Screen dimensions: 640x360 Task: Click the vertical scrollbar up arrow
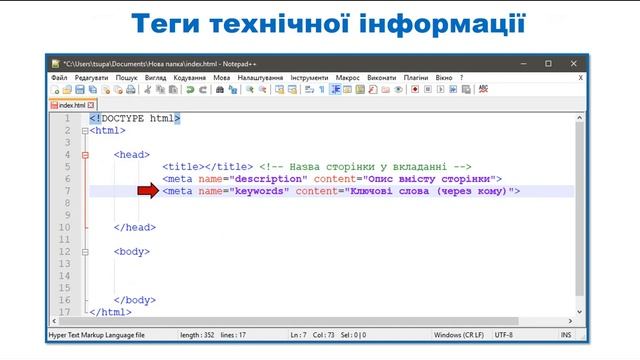pyautogui.click(x=580, y=118)
